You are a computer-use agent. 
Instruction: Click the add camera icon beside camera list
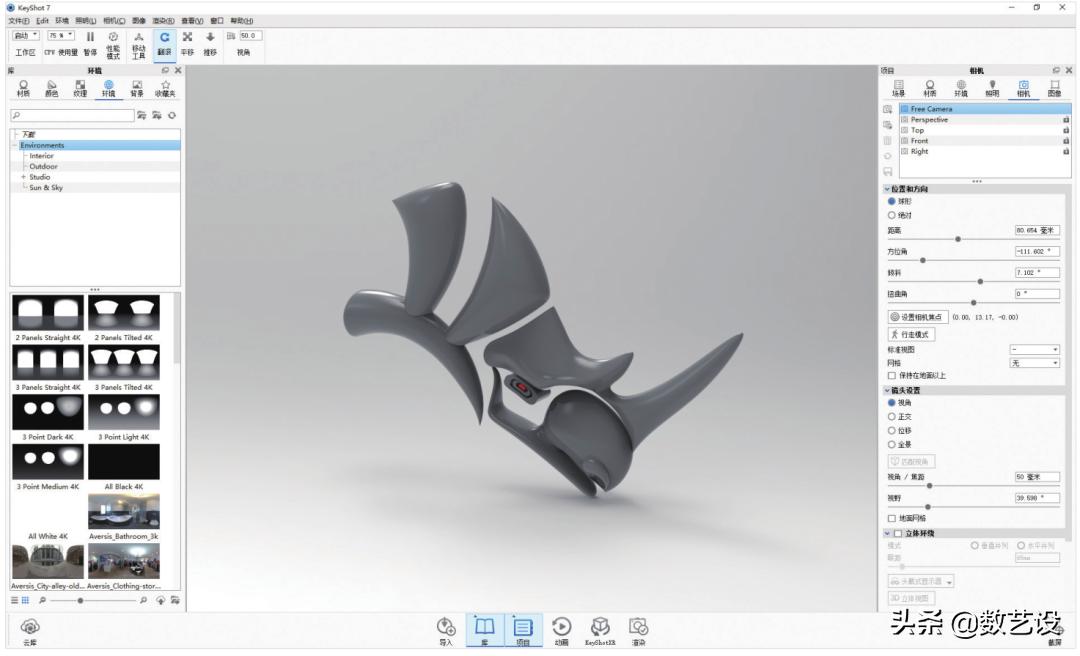click(888, 110)
